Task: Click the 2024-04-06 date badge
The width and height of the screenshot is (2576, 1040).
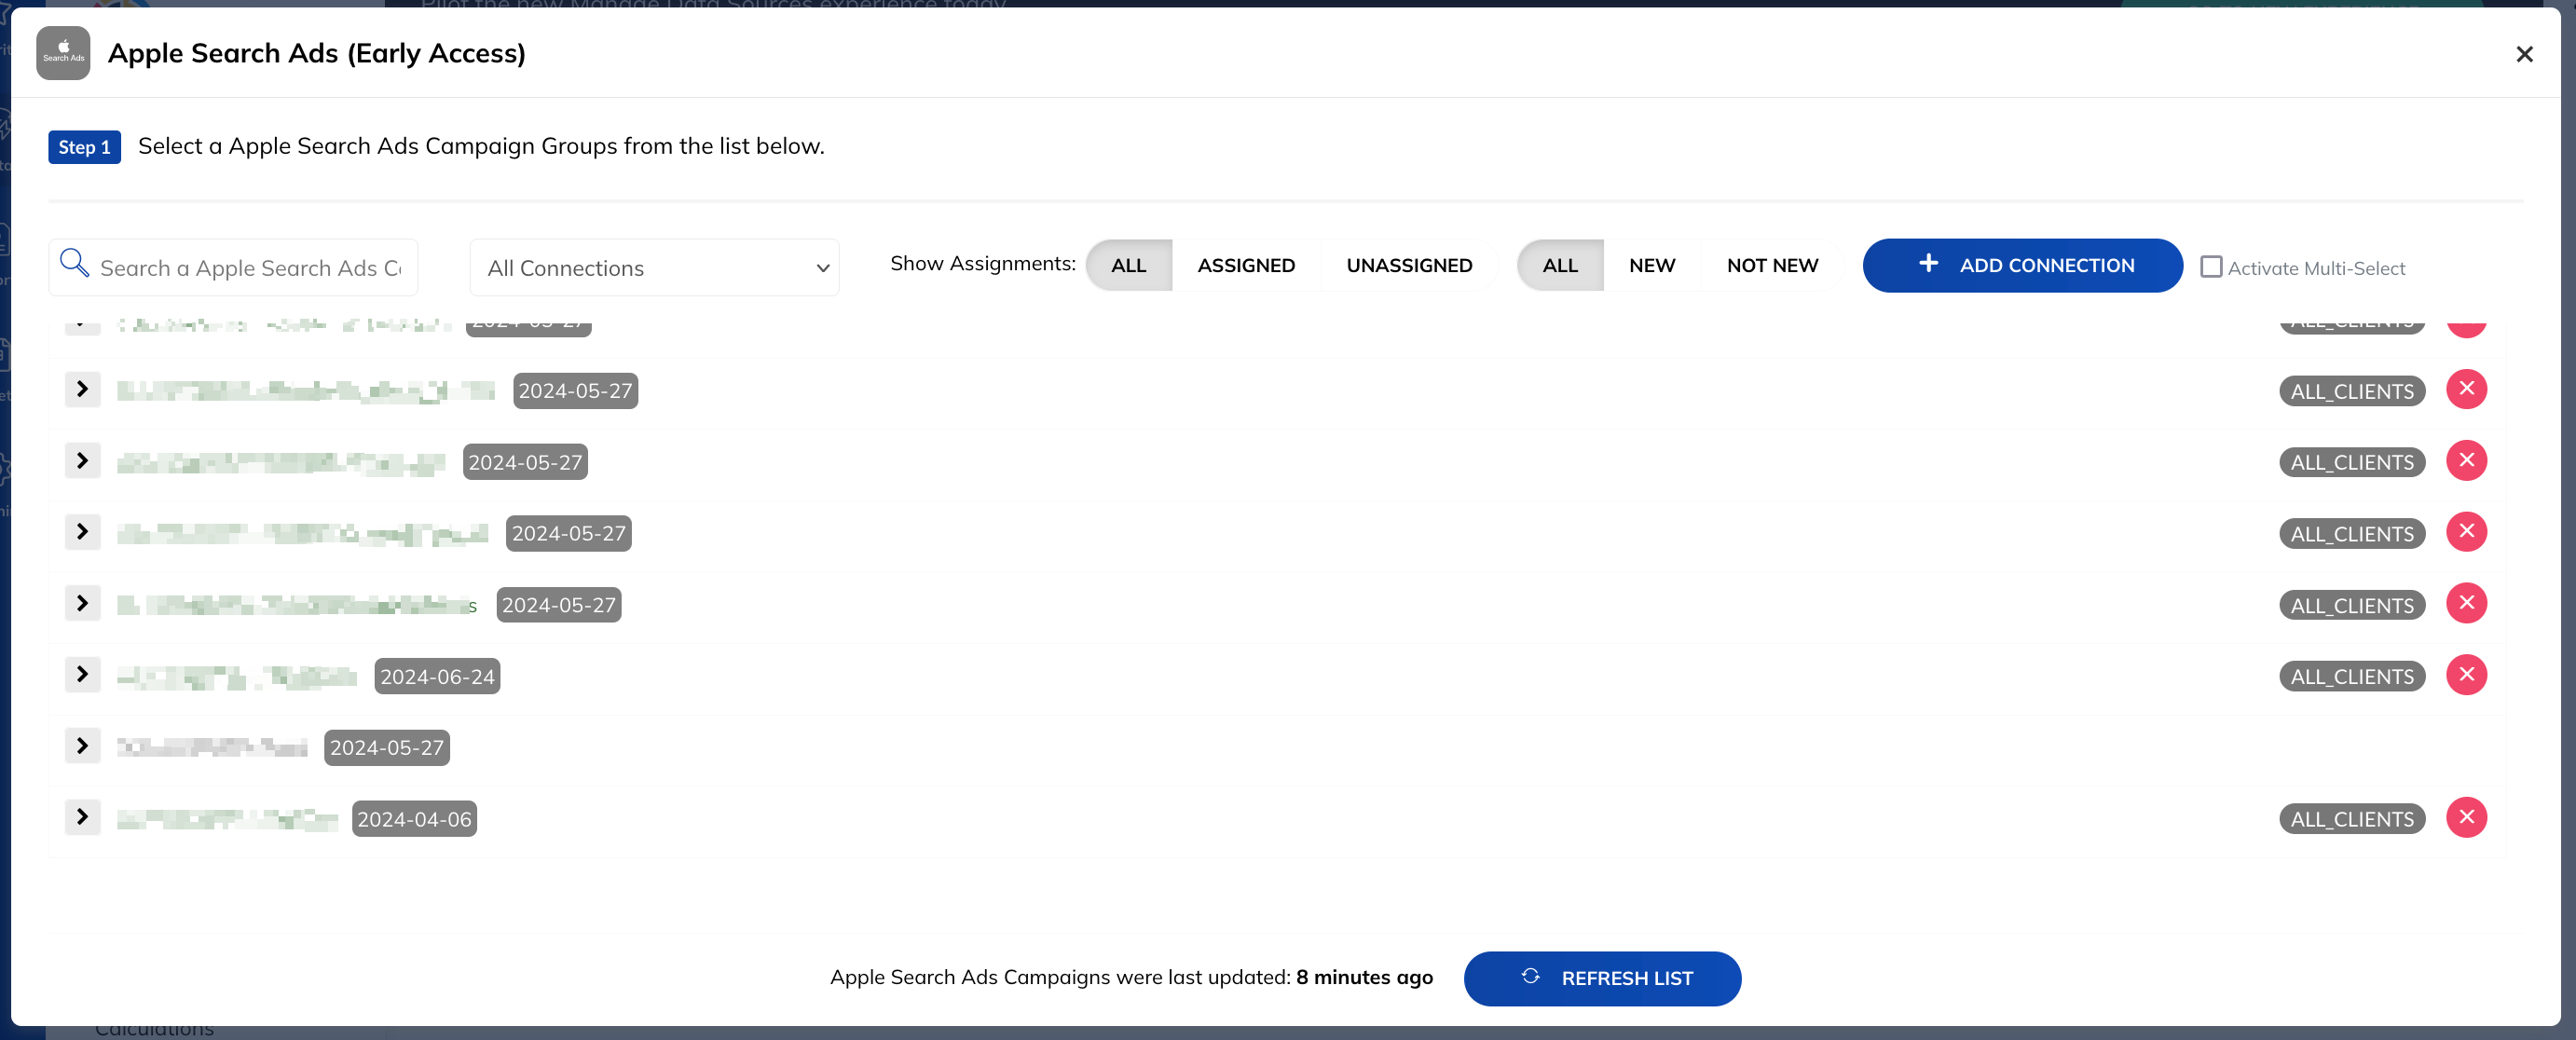Action: coord(414,819)
